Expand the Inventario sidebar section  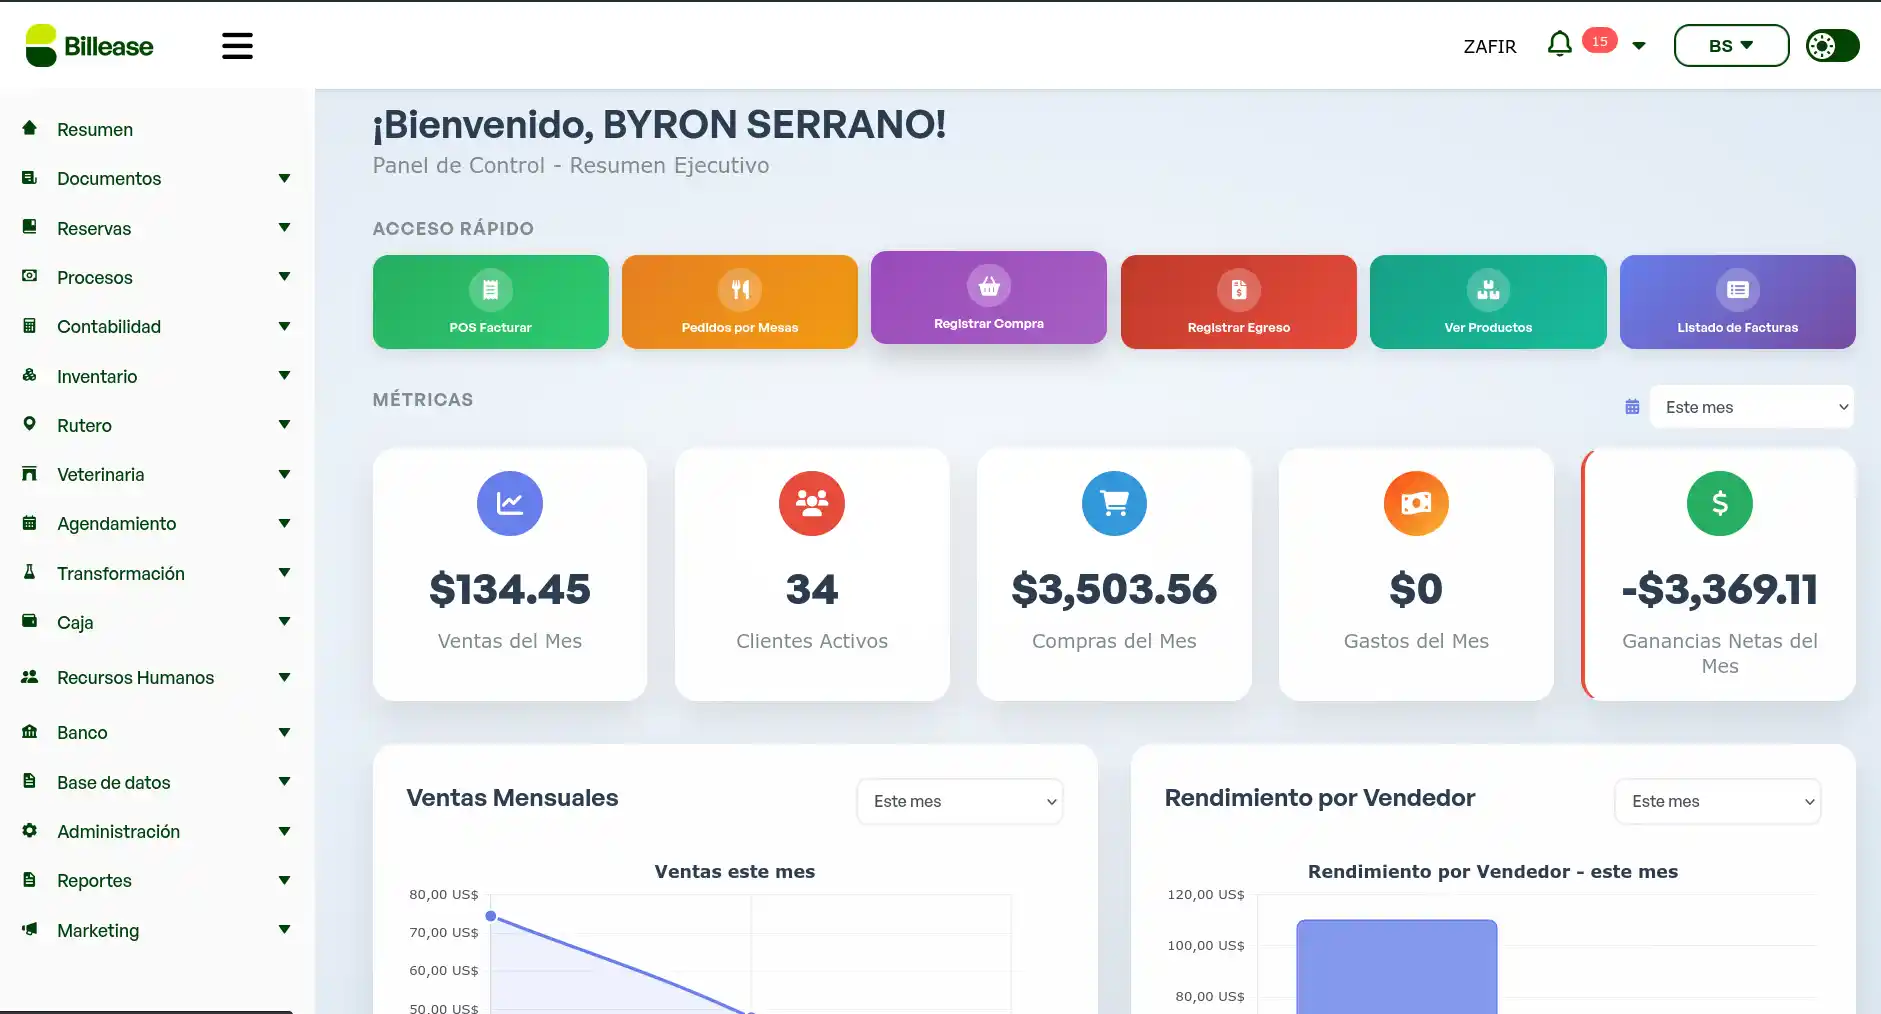coord(157,377)
